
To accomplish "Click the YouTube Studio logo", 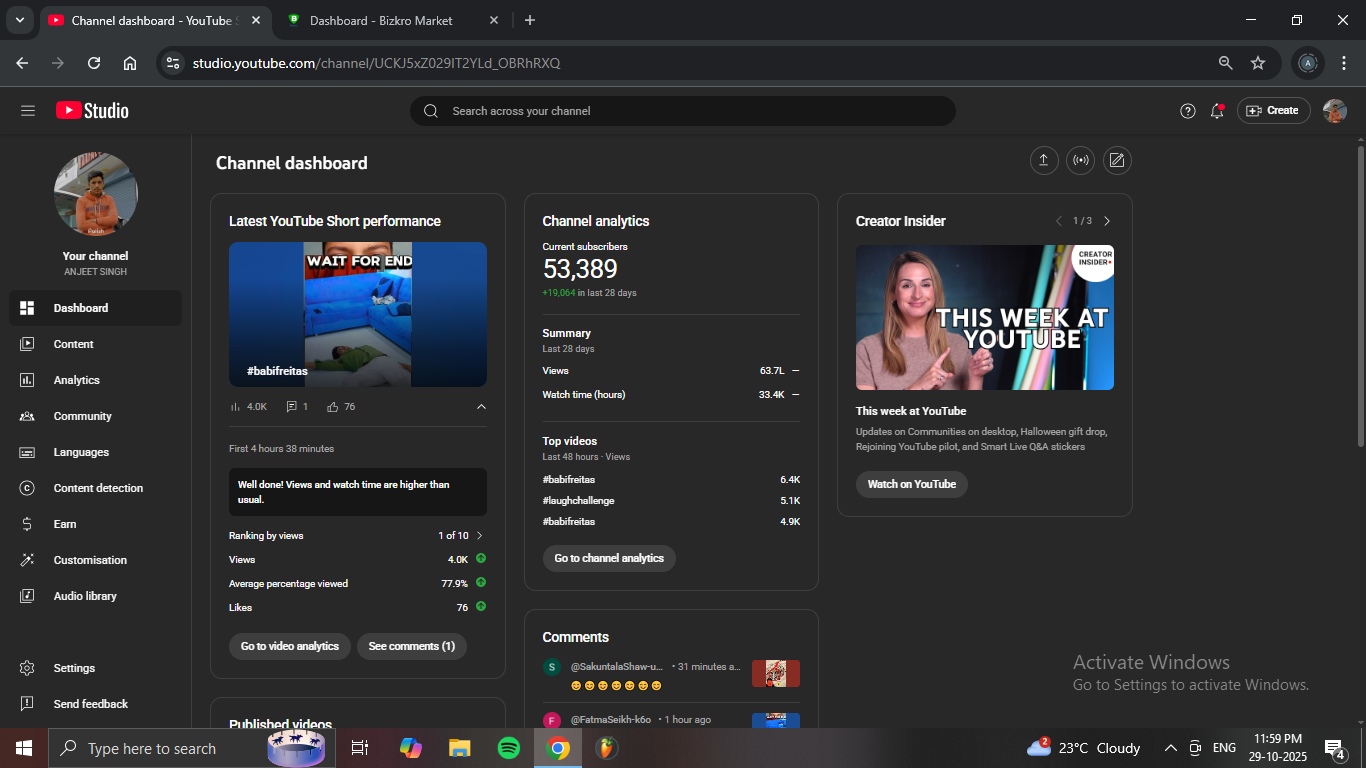I will (x=93, y=111).
